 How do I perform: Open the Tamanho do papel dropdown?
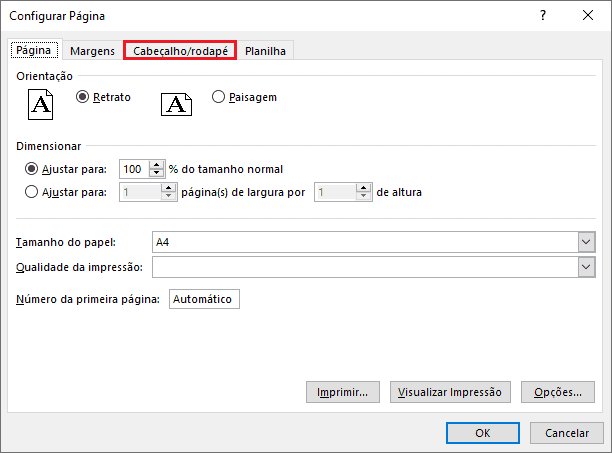tap(586, 242)
